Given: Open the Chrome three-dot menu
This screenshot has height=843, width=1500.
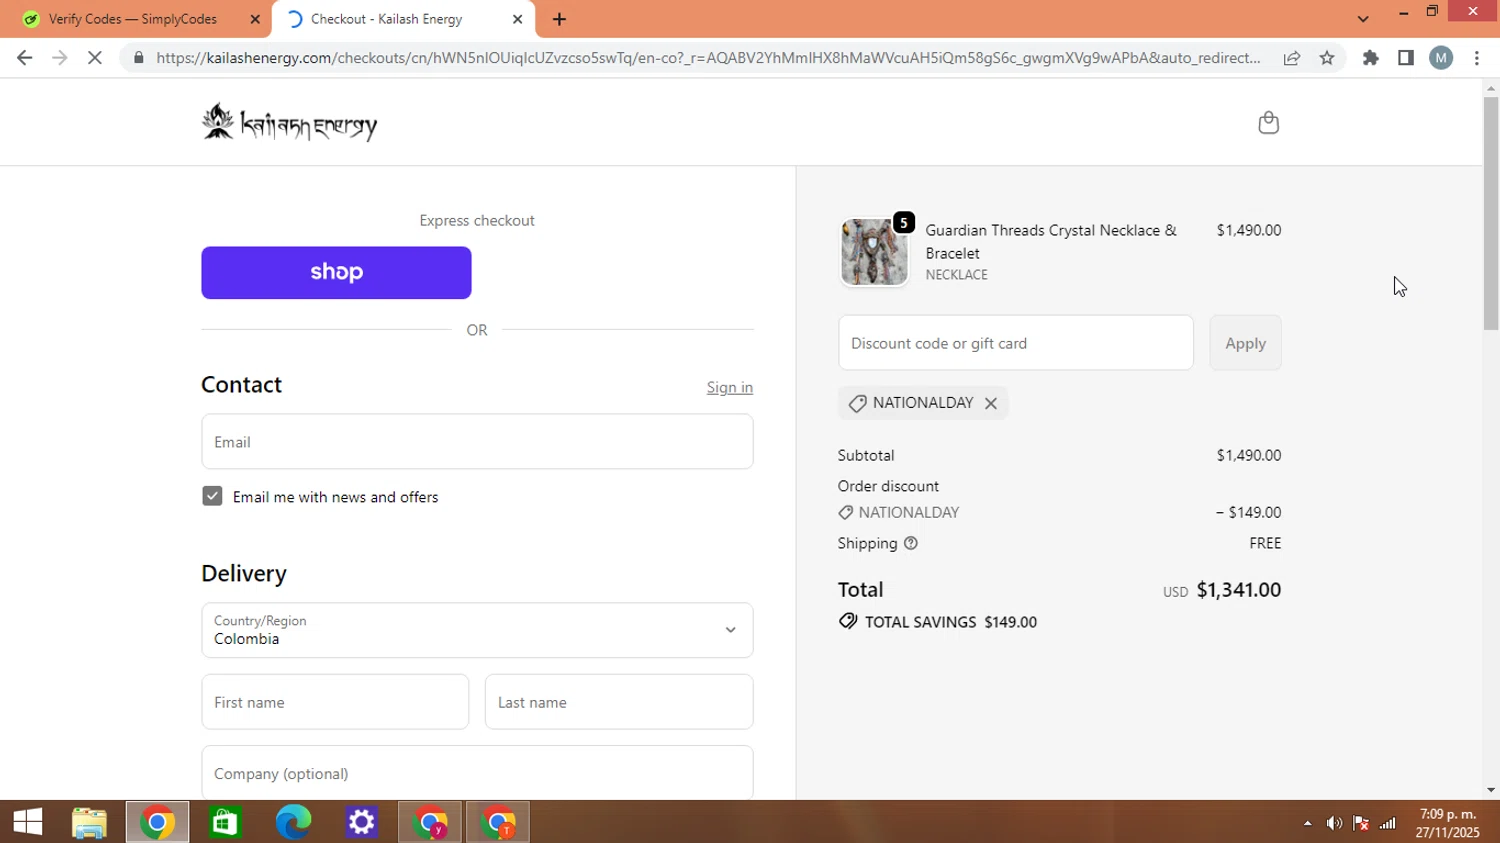Looking at the screenshot, I should [1477, 58].
